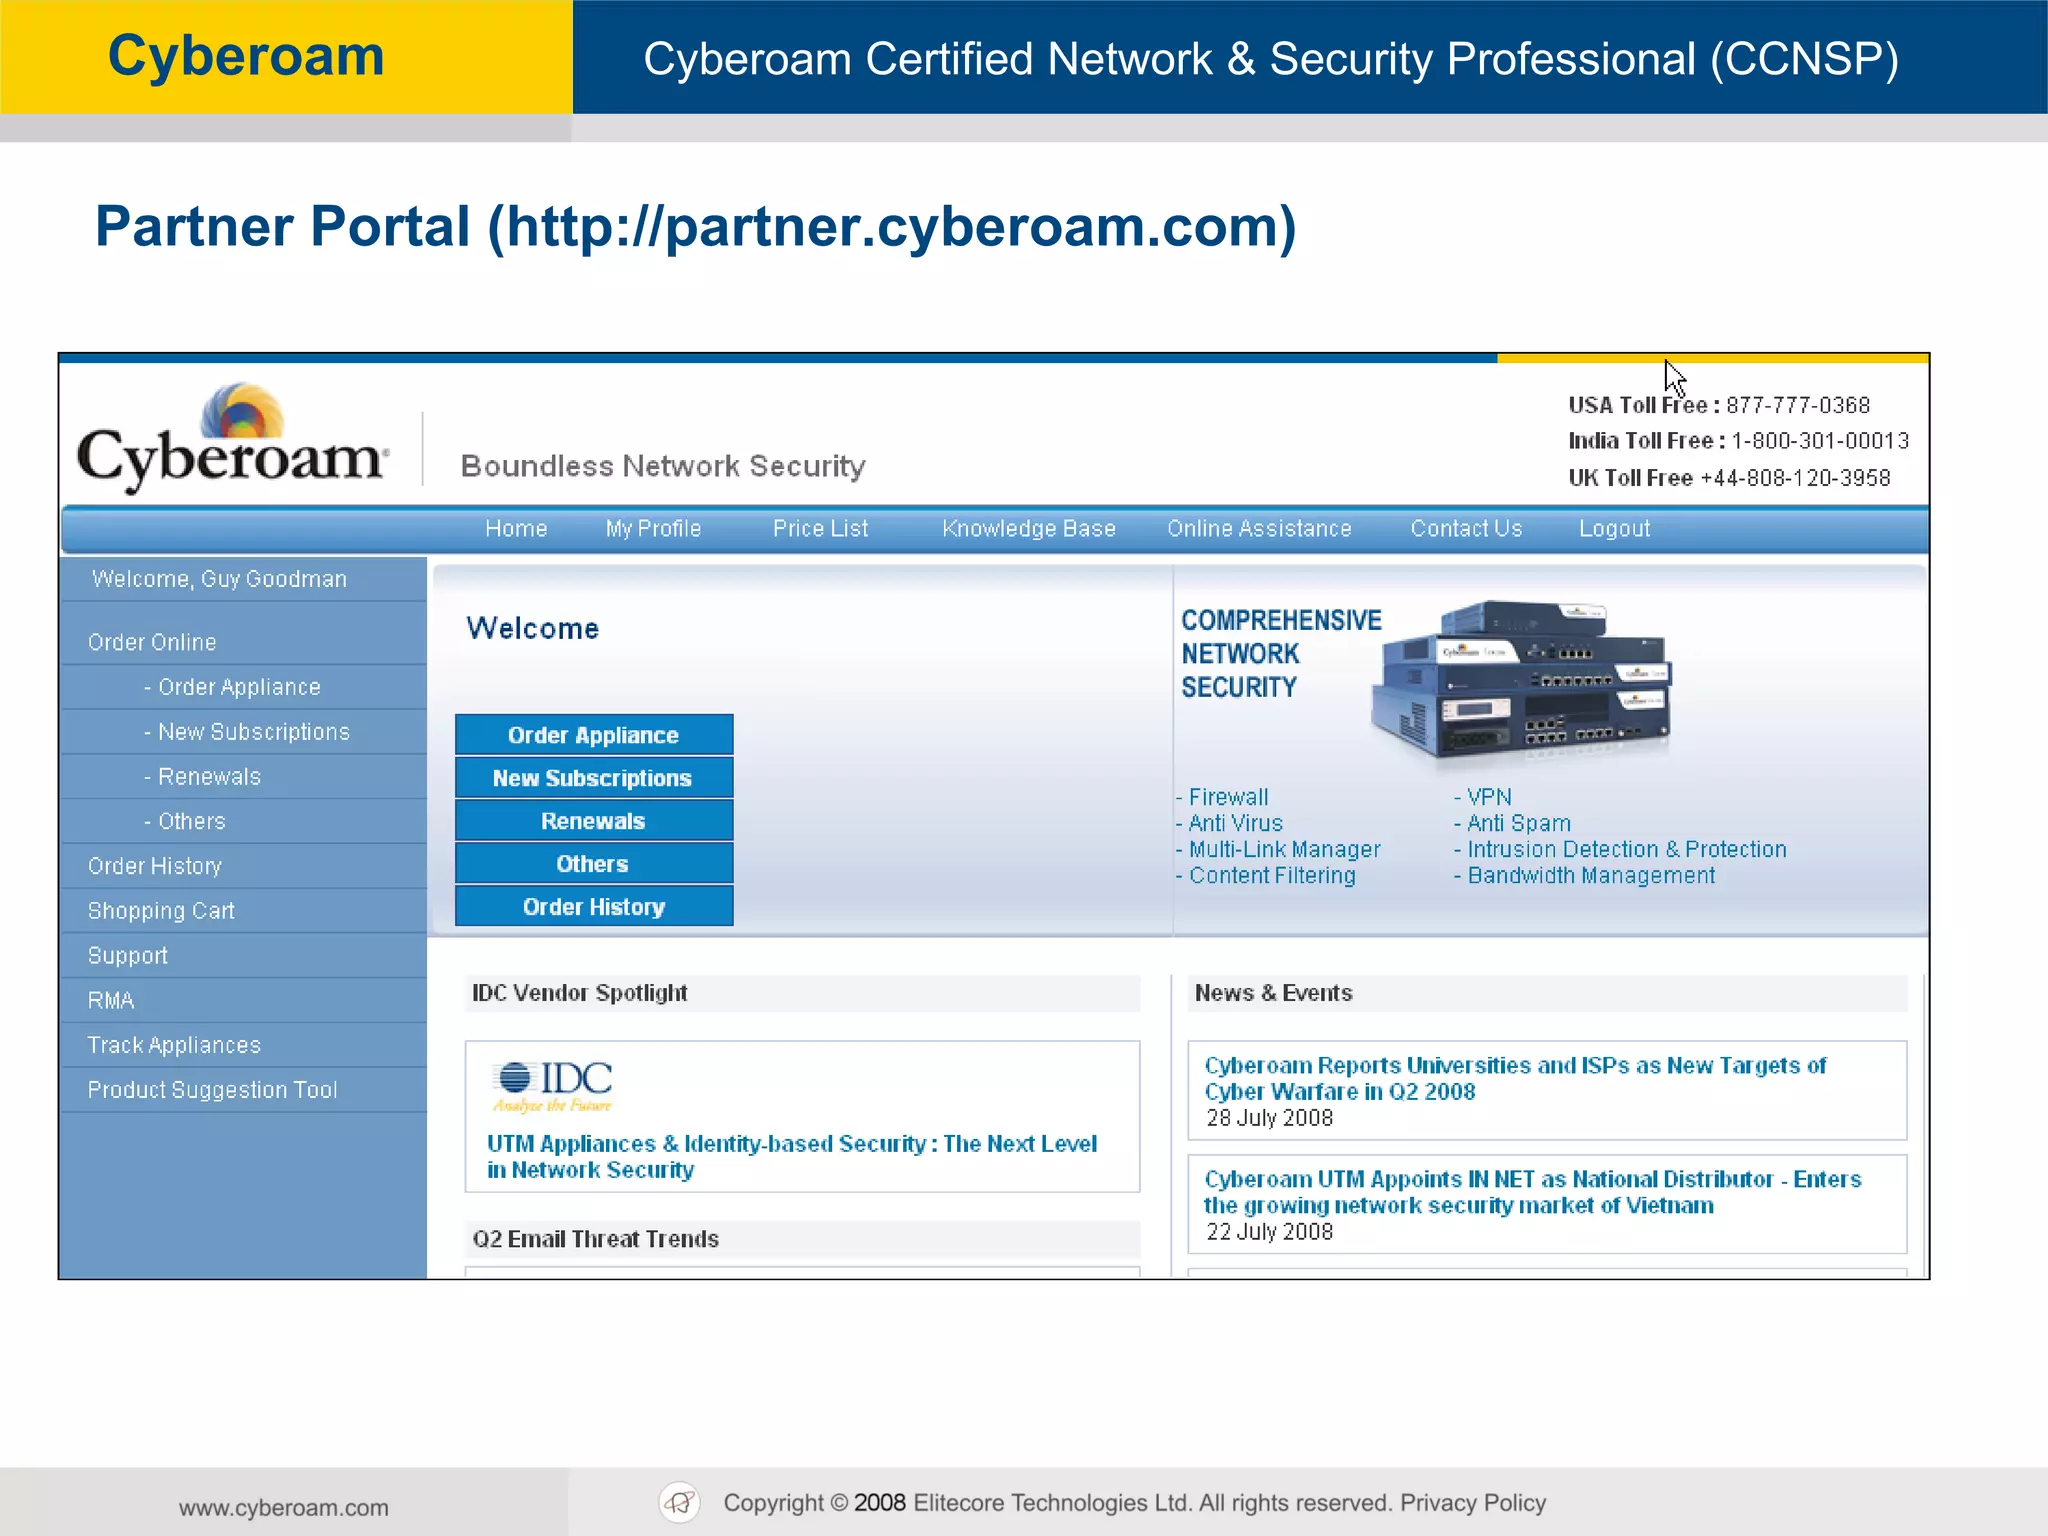The width and height of the screenshot is (2048, 1536).
Task: Click the blue New Subscriptions button
Action: coord(594,778)
